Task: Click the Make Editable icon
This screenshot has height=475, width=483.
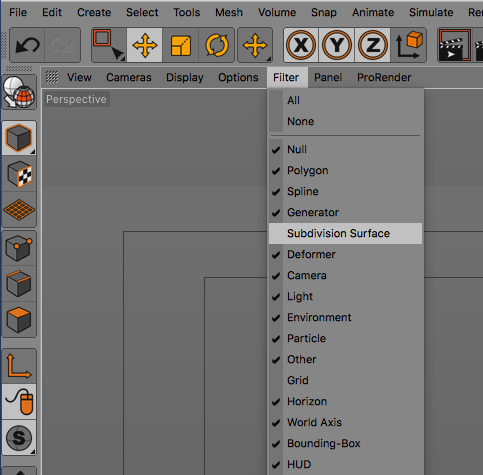Action: tap(19, 92)
